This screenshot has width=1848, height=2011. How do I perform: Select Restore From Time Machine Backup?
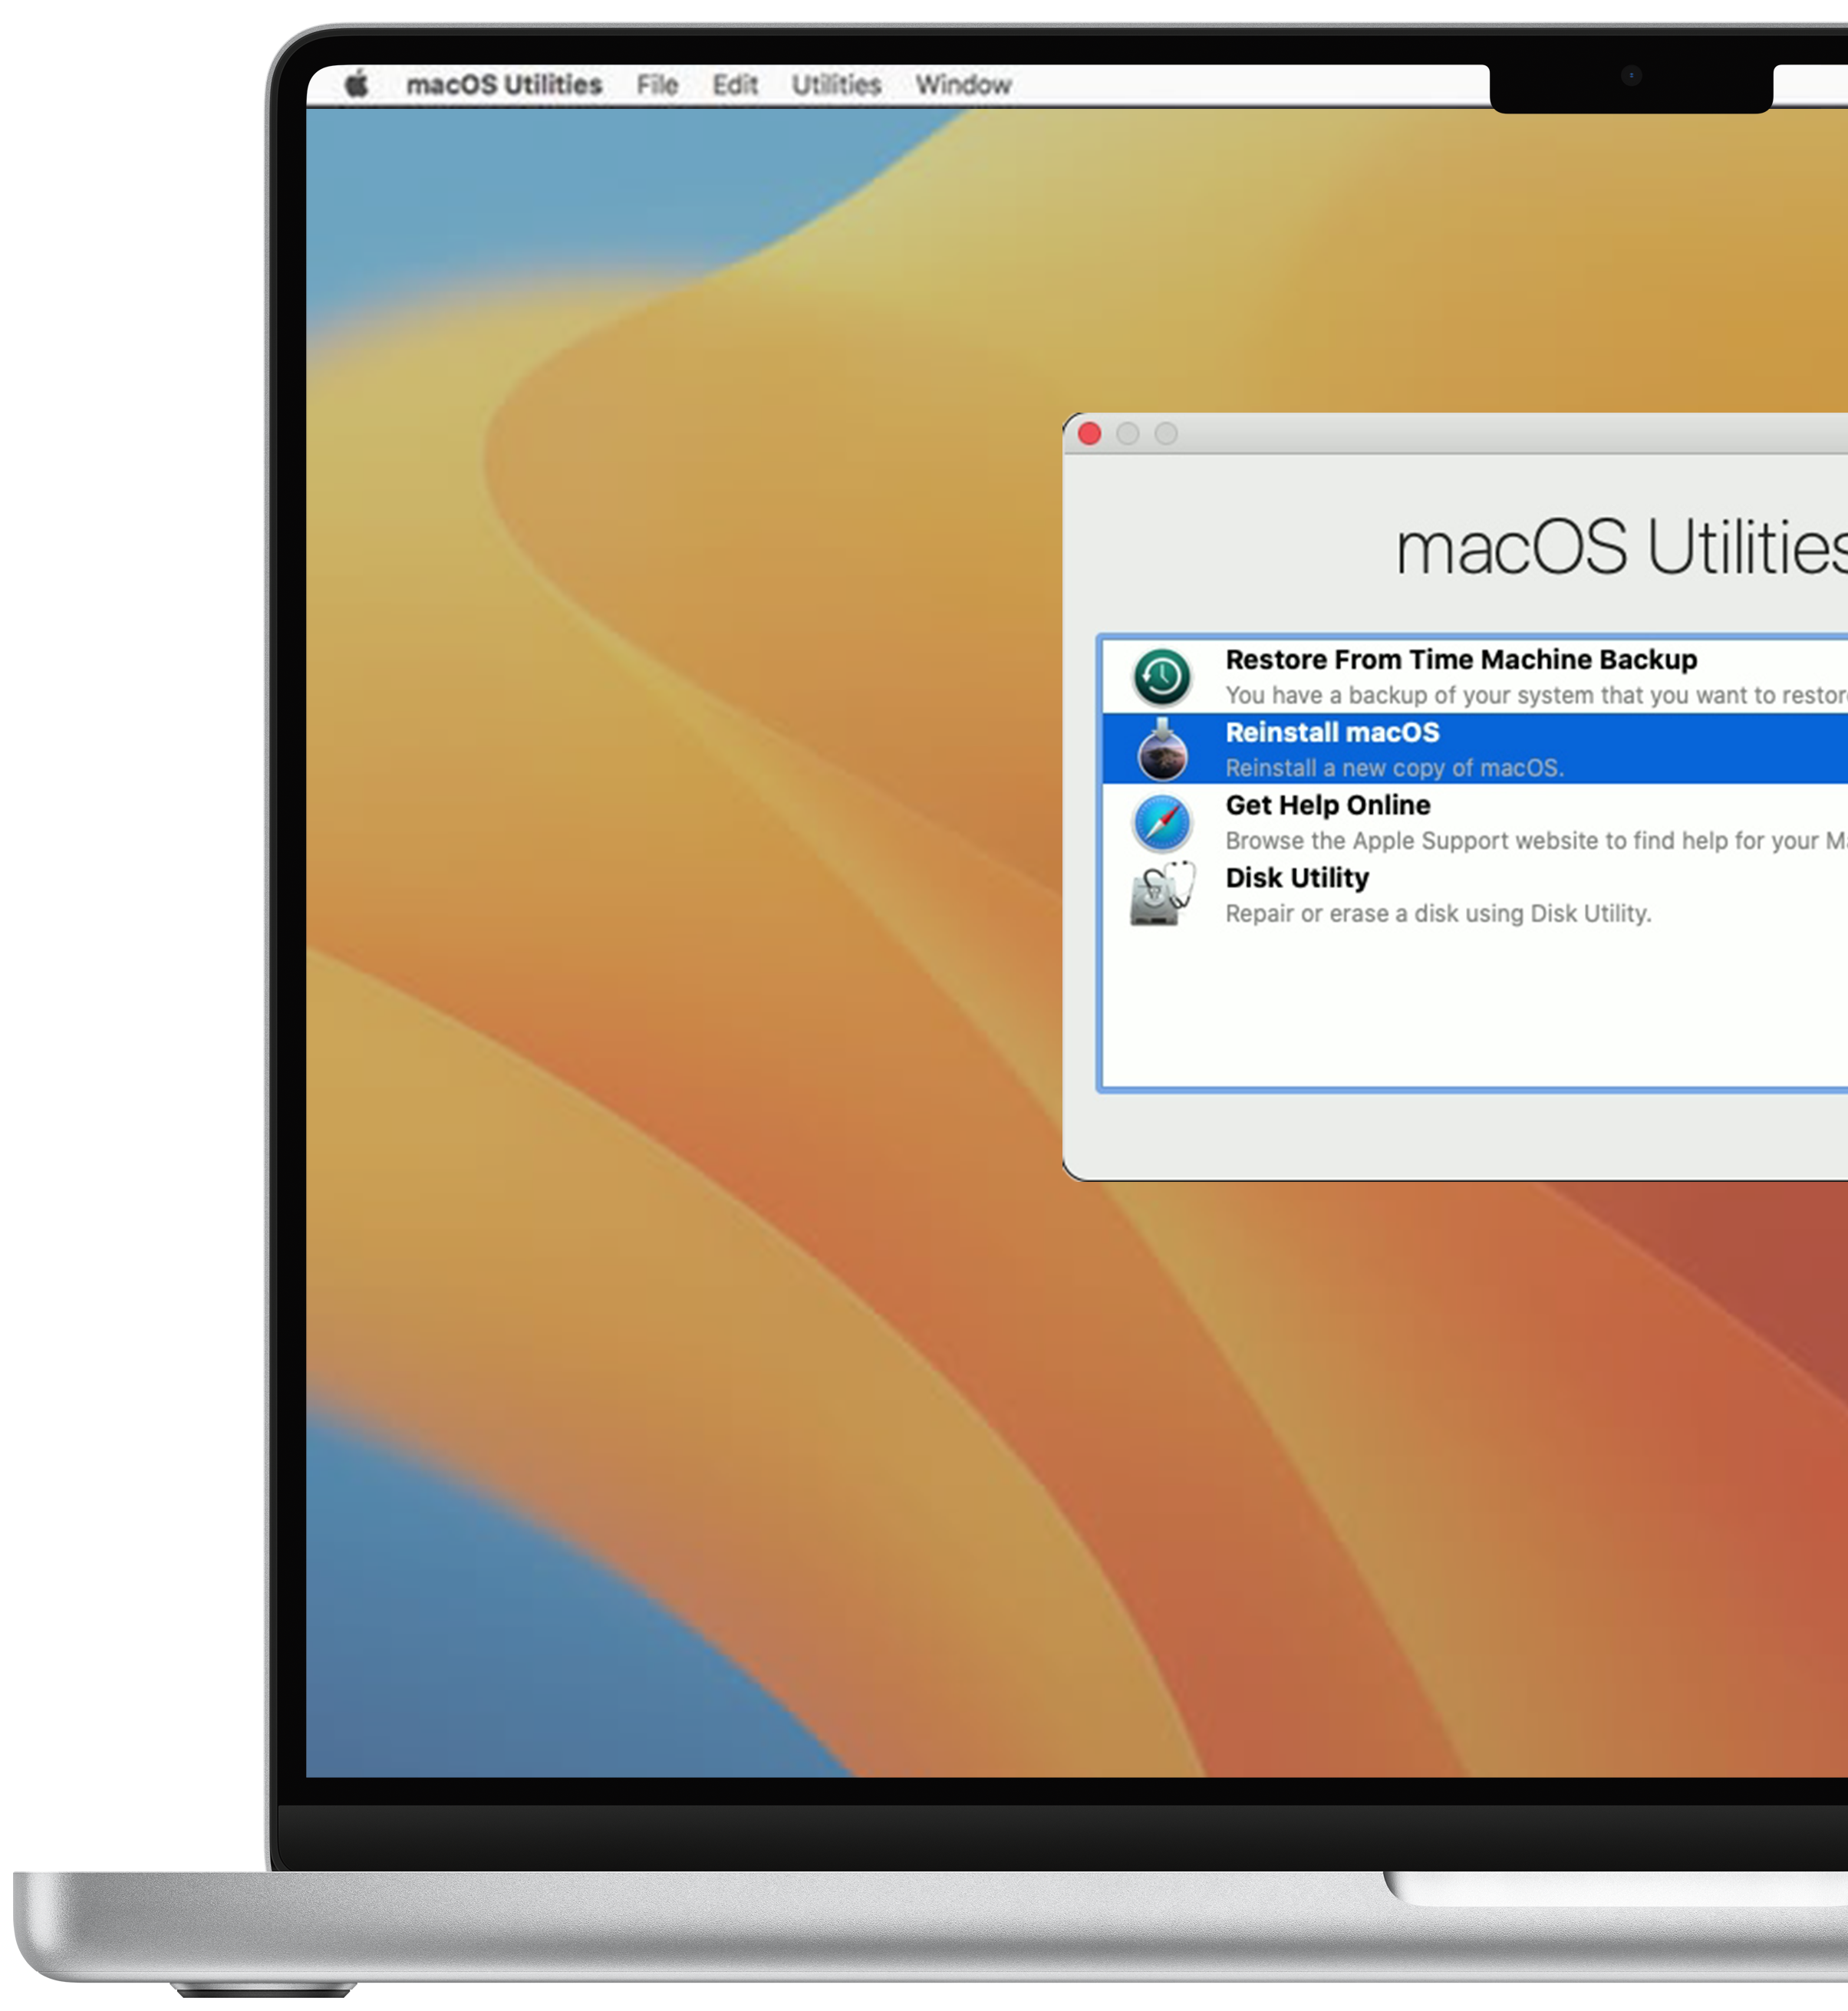(1474, 676)
